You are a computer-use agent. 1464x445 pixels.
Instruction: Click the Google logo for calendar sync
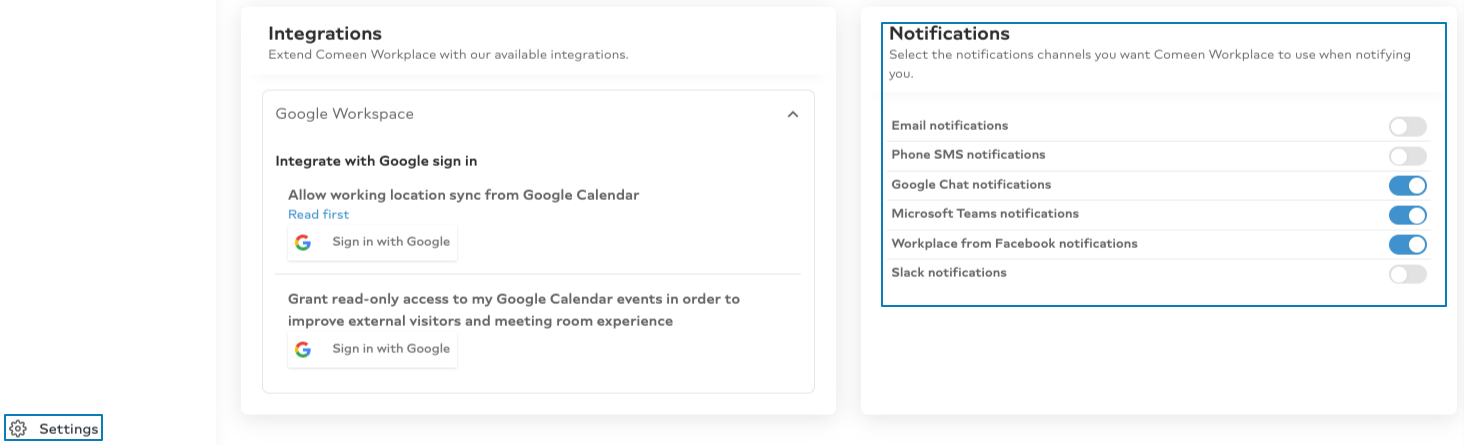[303, 242]
